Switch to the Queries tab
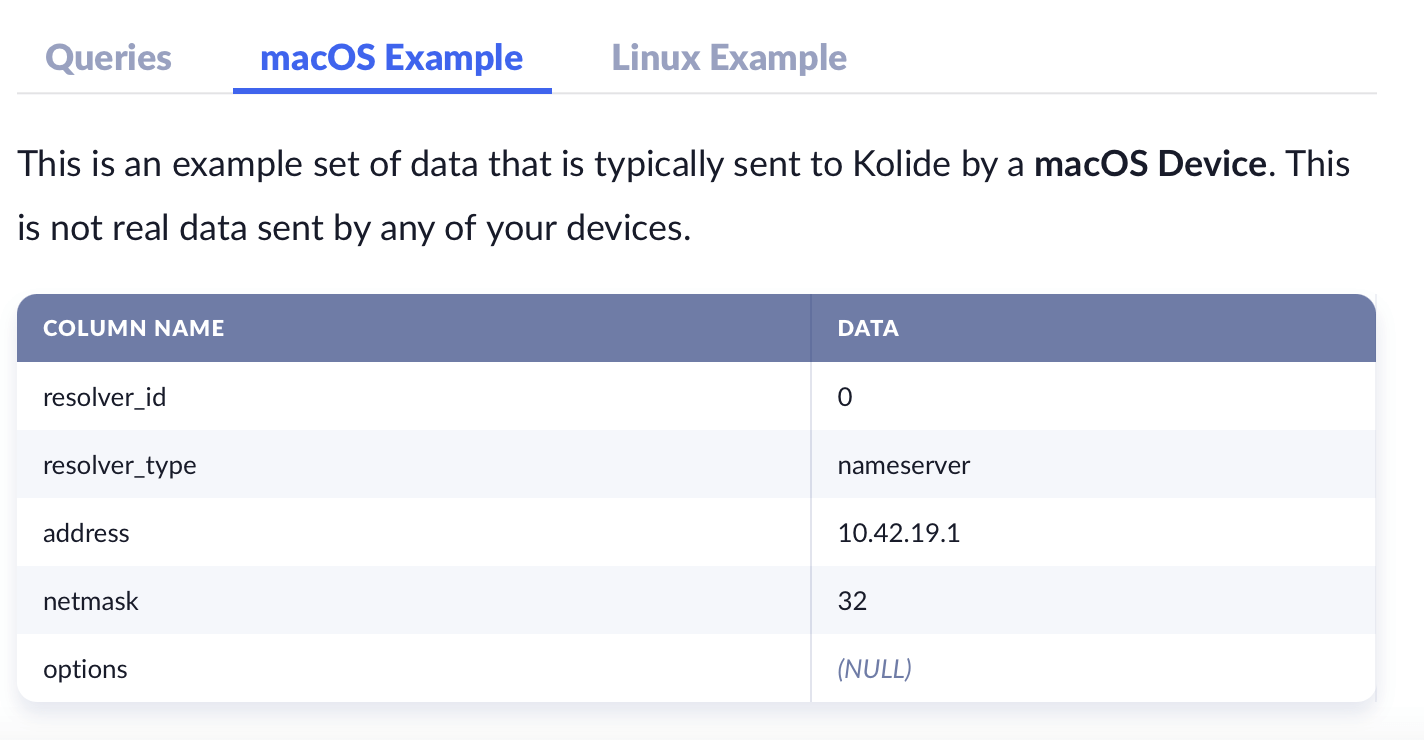This screenshot has height=740, width=1424. 109,58
